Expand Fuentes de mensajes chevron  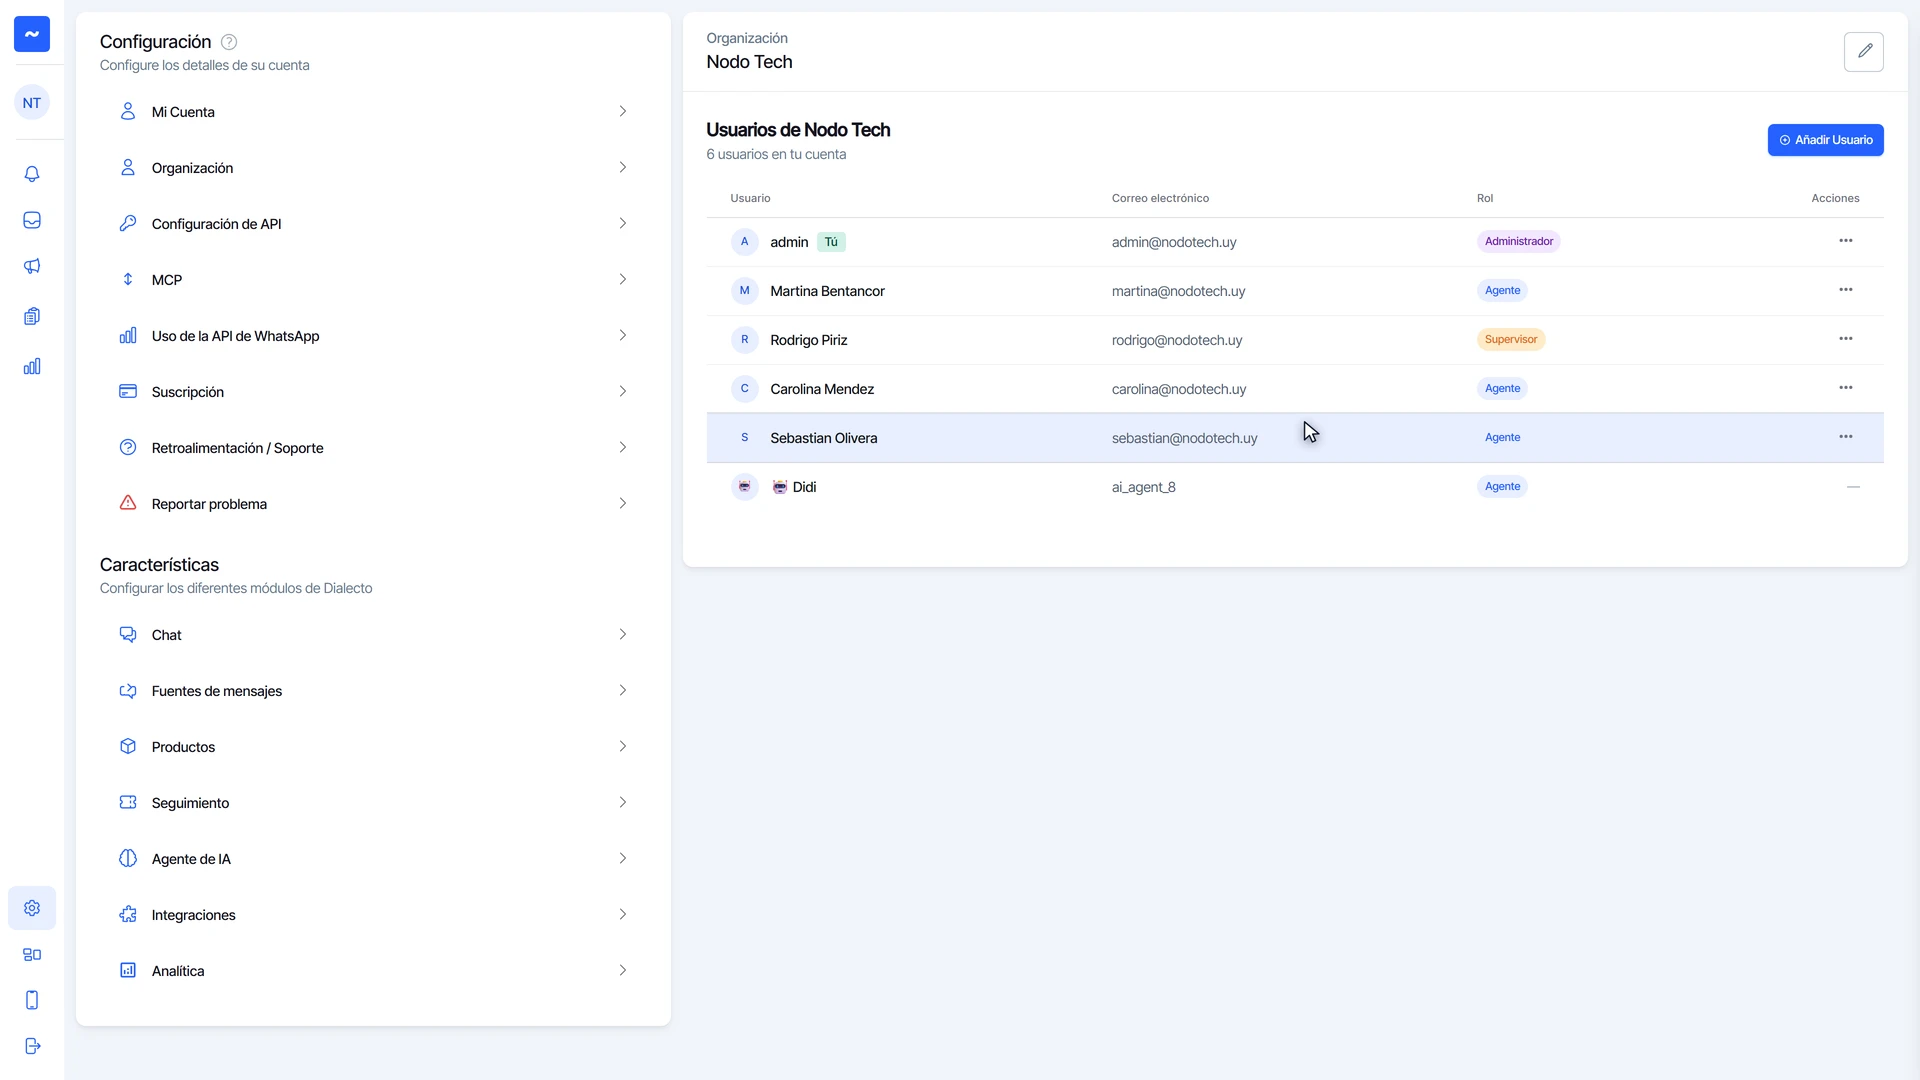[622, 690]
